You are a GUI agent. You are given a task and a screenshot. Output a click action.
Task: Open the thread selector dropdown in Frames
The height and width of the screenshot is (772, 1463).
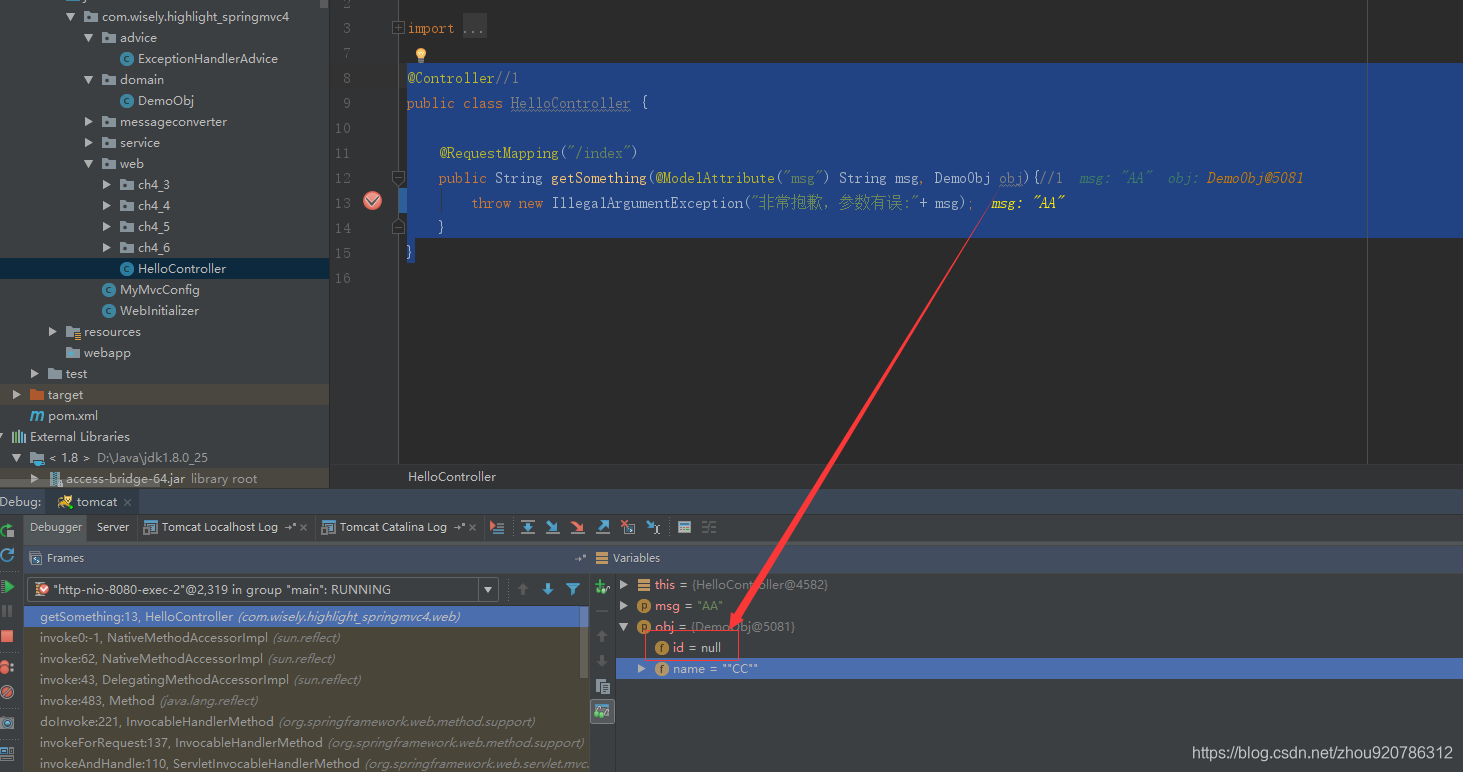(487, 589)
